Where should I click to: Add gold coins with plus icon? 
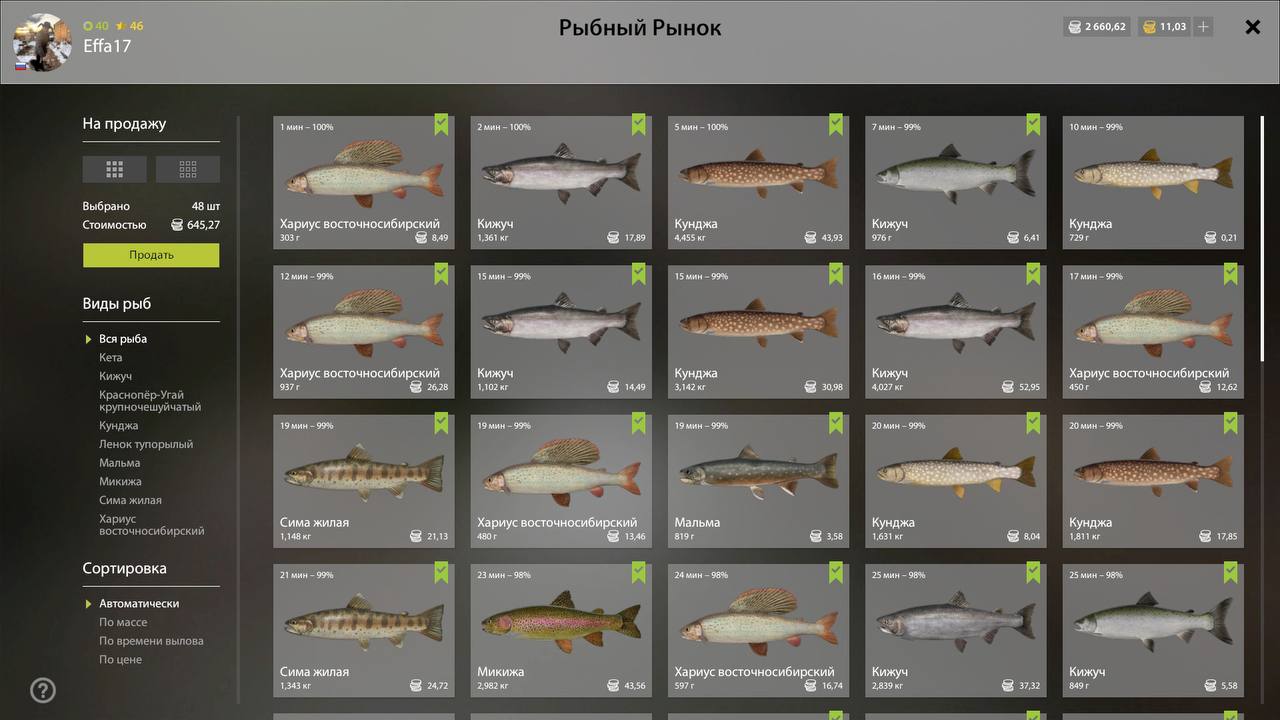1203,27
